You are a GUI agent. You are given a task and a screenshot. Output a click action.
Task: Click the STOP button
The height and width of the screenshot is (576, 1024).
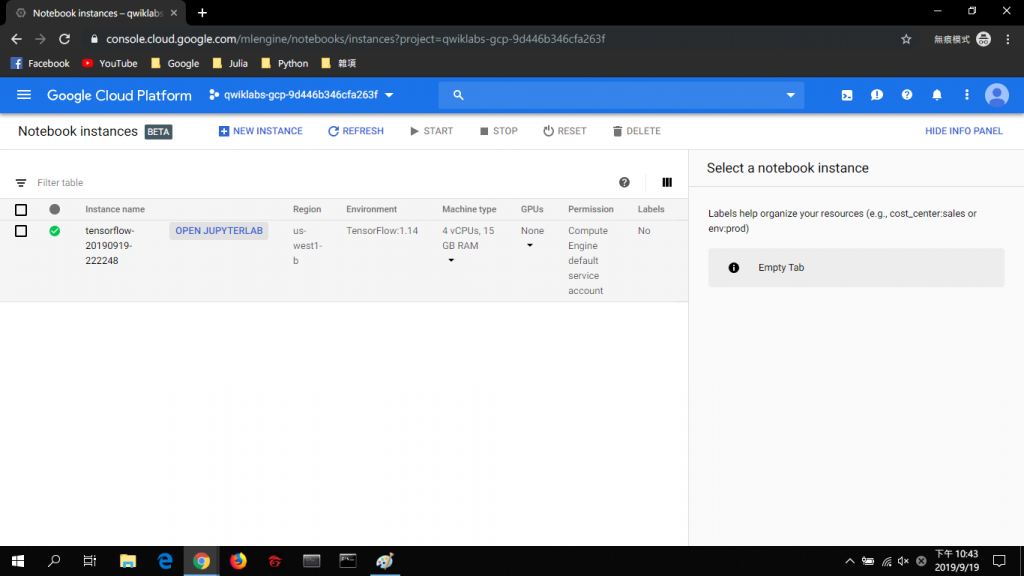(x=498, y=131)
